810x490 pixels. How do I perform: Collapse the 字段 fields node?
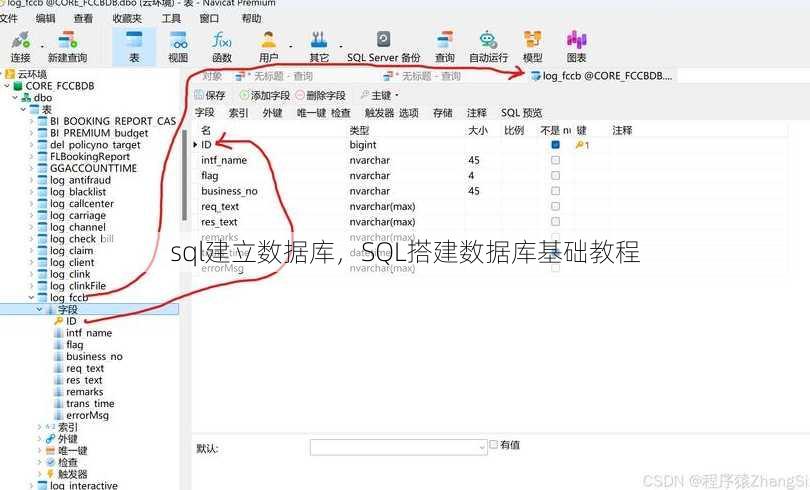point(39,309)
